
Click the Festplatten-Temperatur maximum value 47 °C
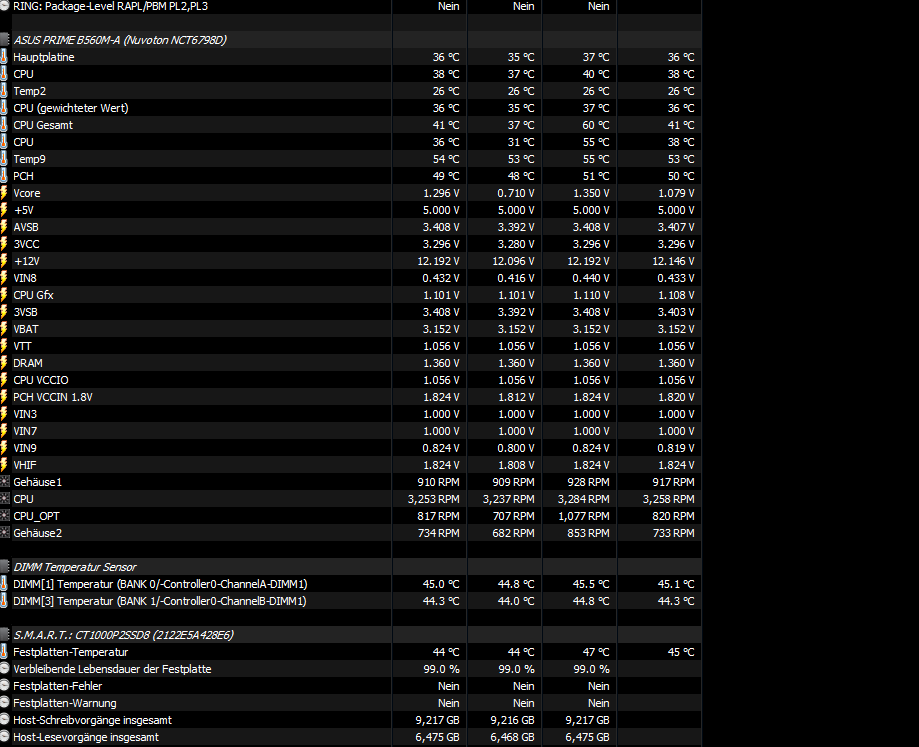pos(596,652)
